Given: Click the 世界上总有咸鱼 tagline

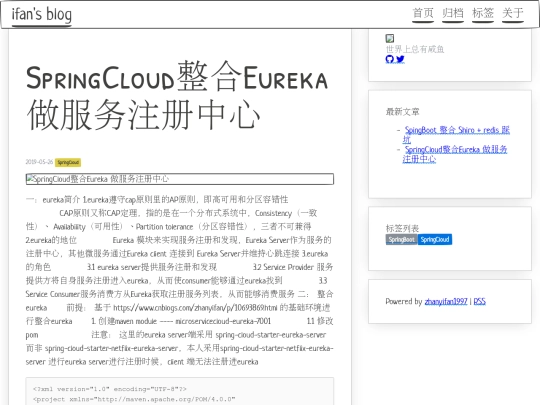Looking at the screenshot, I should pyautogui.click(x=415, y=49).
